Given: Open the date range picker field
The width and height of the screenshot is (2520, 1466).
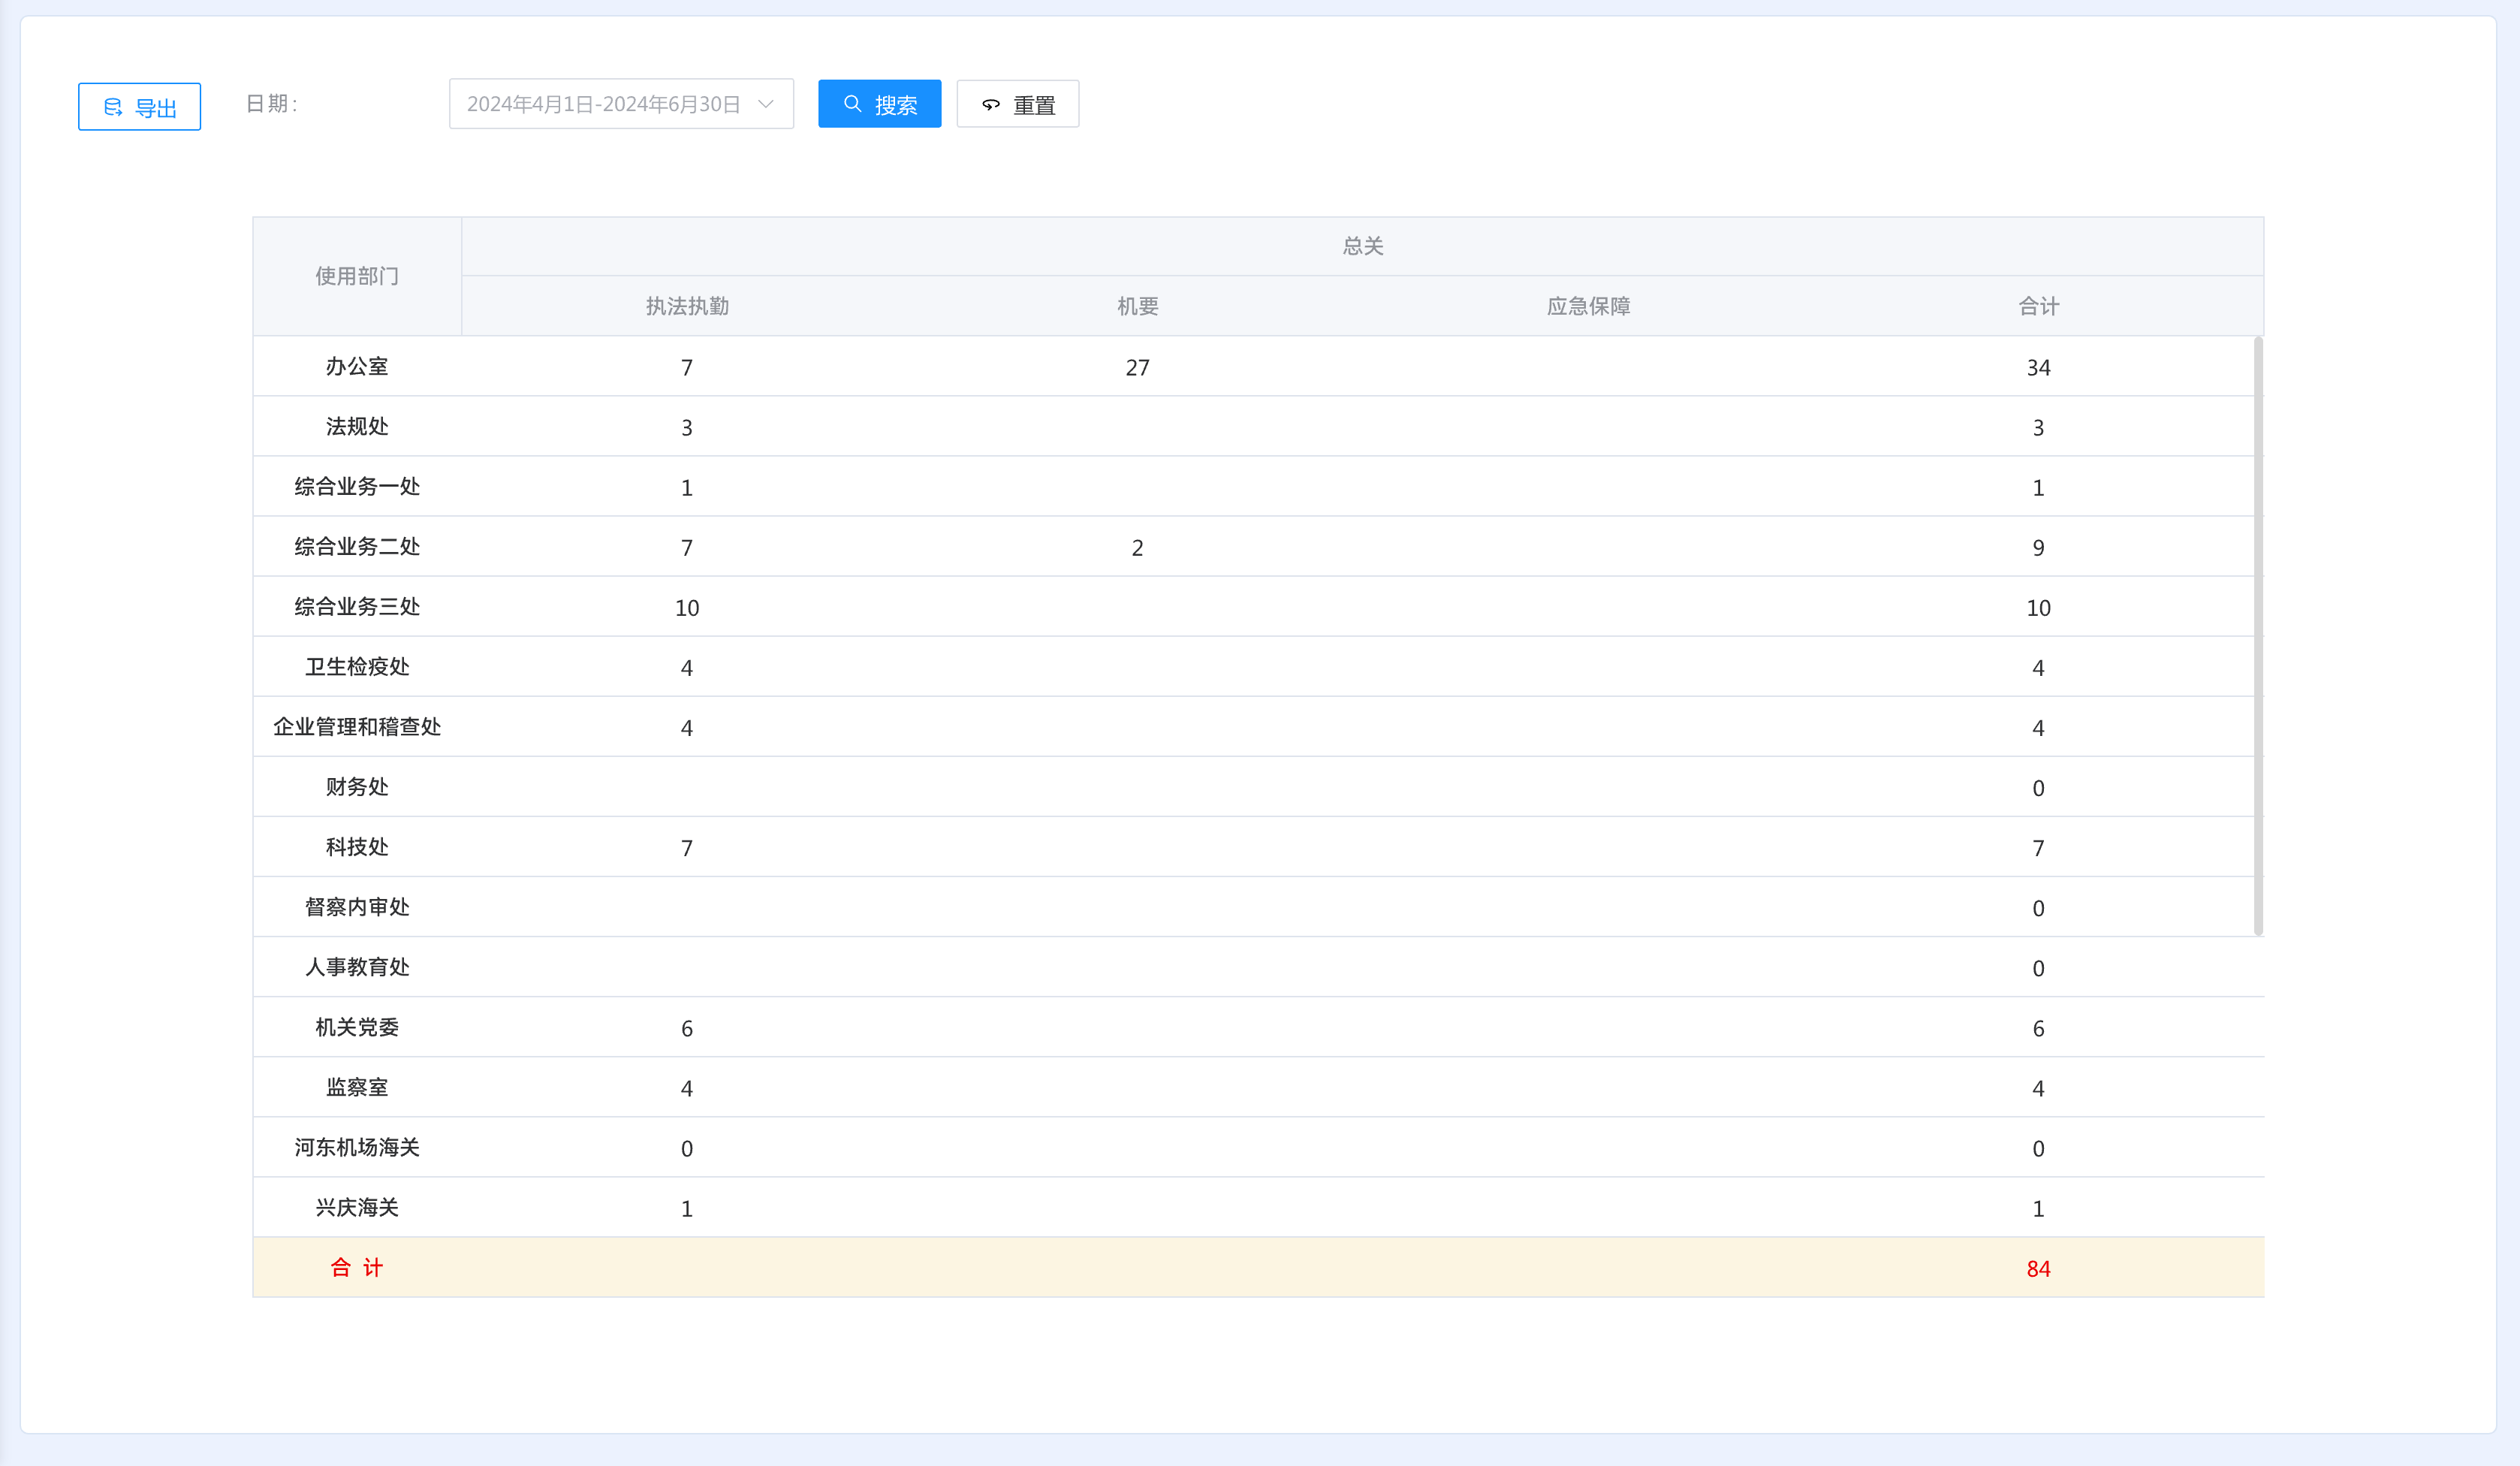Looking at the screenshot, I should point(604,104).
